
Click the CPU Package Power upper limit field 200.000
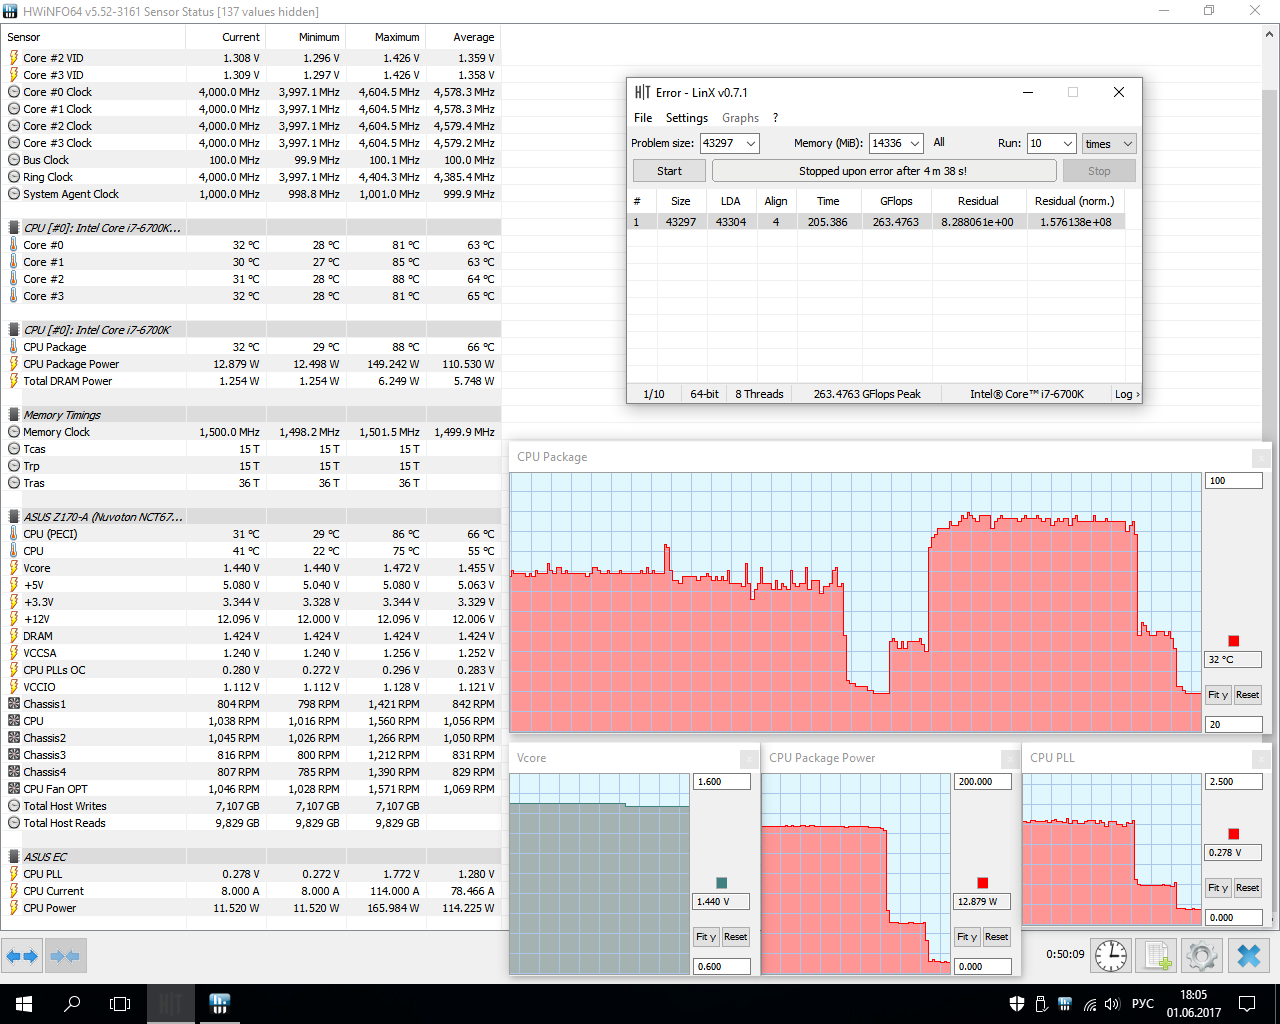pos(983,782)
